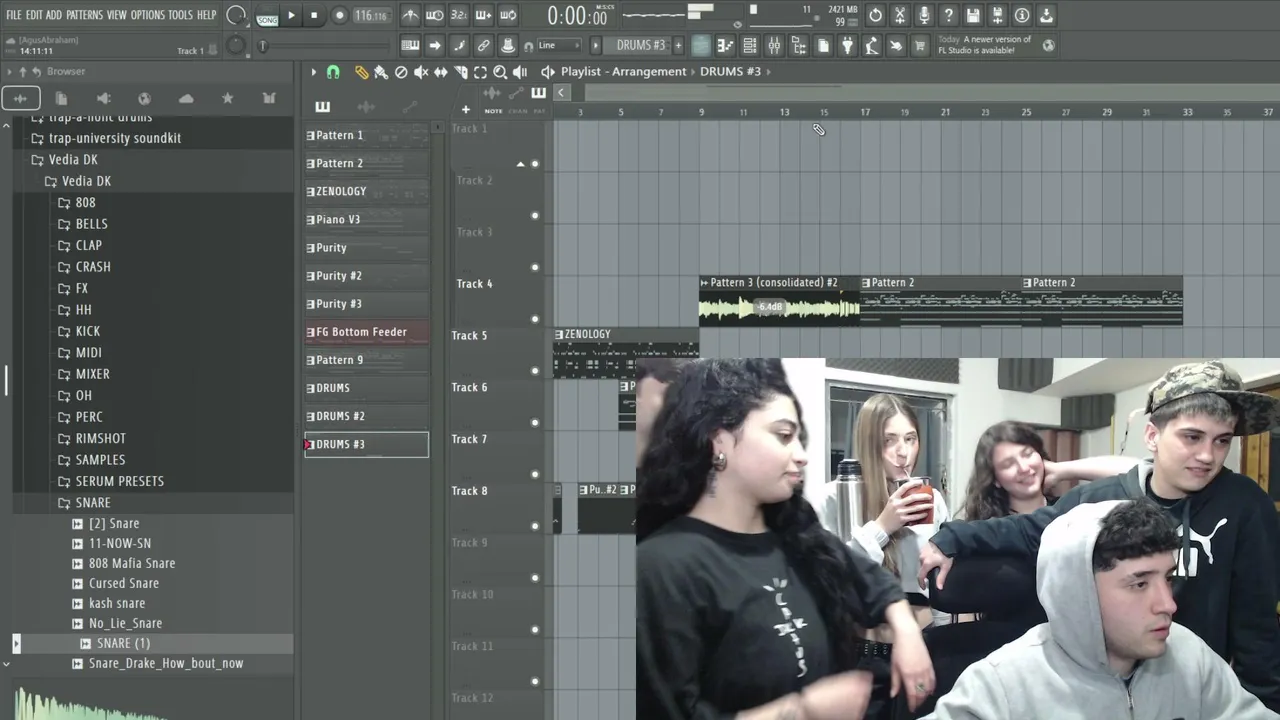1280x720 pixels.
Task: Toggle wait for input before recording
Action: coord(435,15)
